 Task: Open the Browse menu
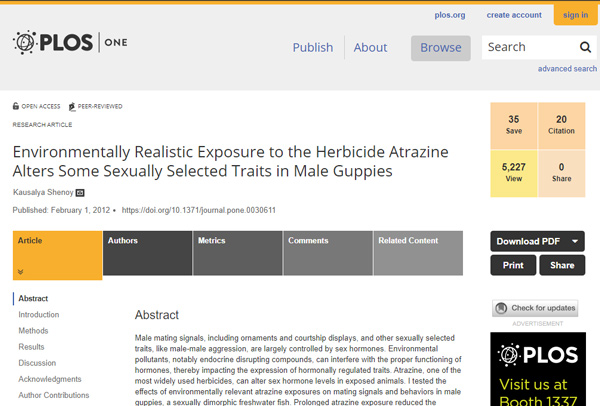point(440,47)
